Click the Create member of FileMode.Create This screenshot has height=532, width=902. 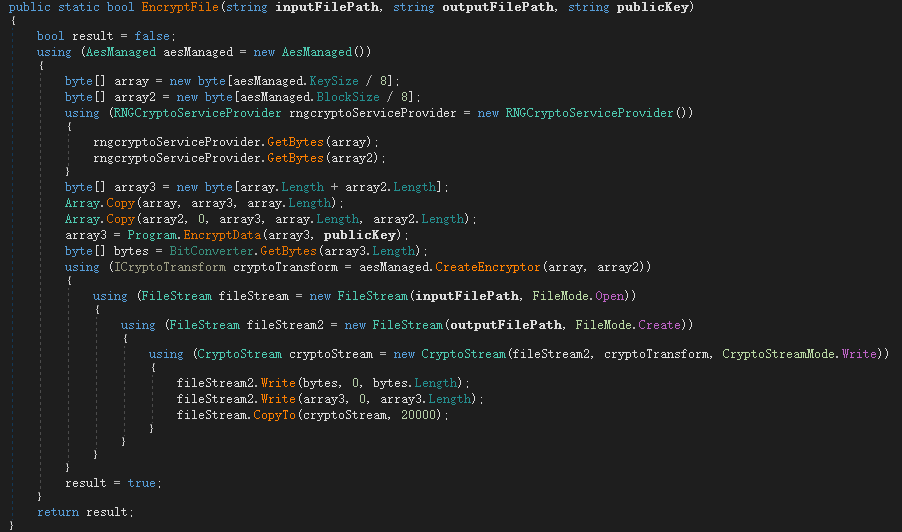tap(659, 326)
